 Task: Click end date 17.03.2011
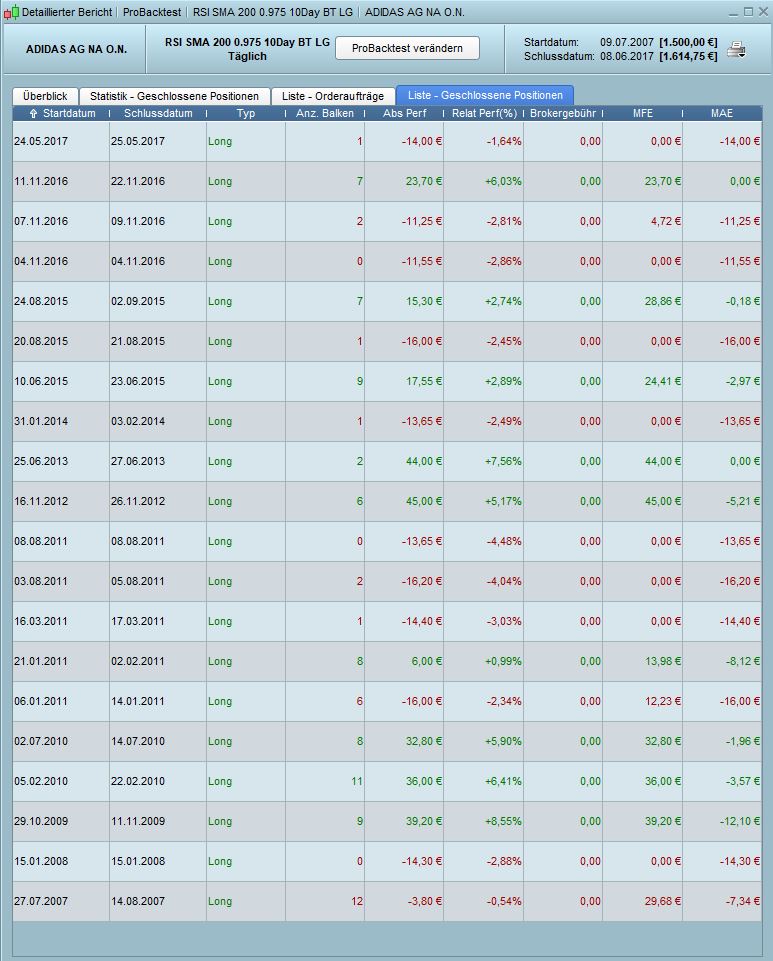(x=138, y=621)
